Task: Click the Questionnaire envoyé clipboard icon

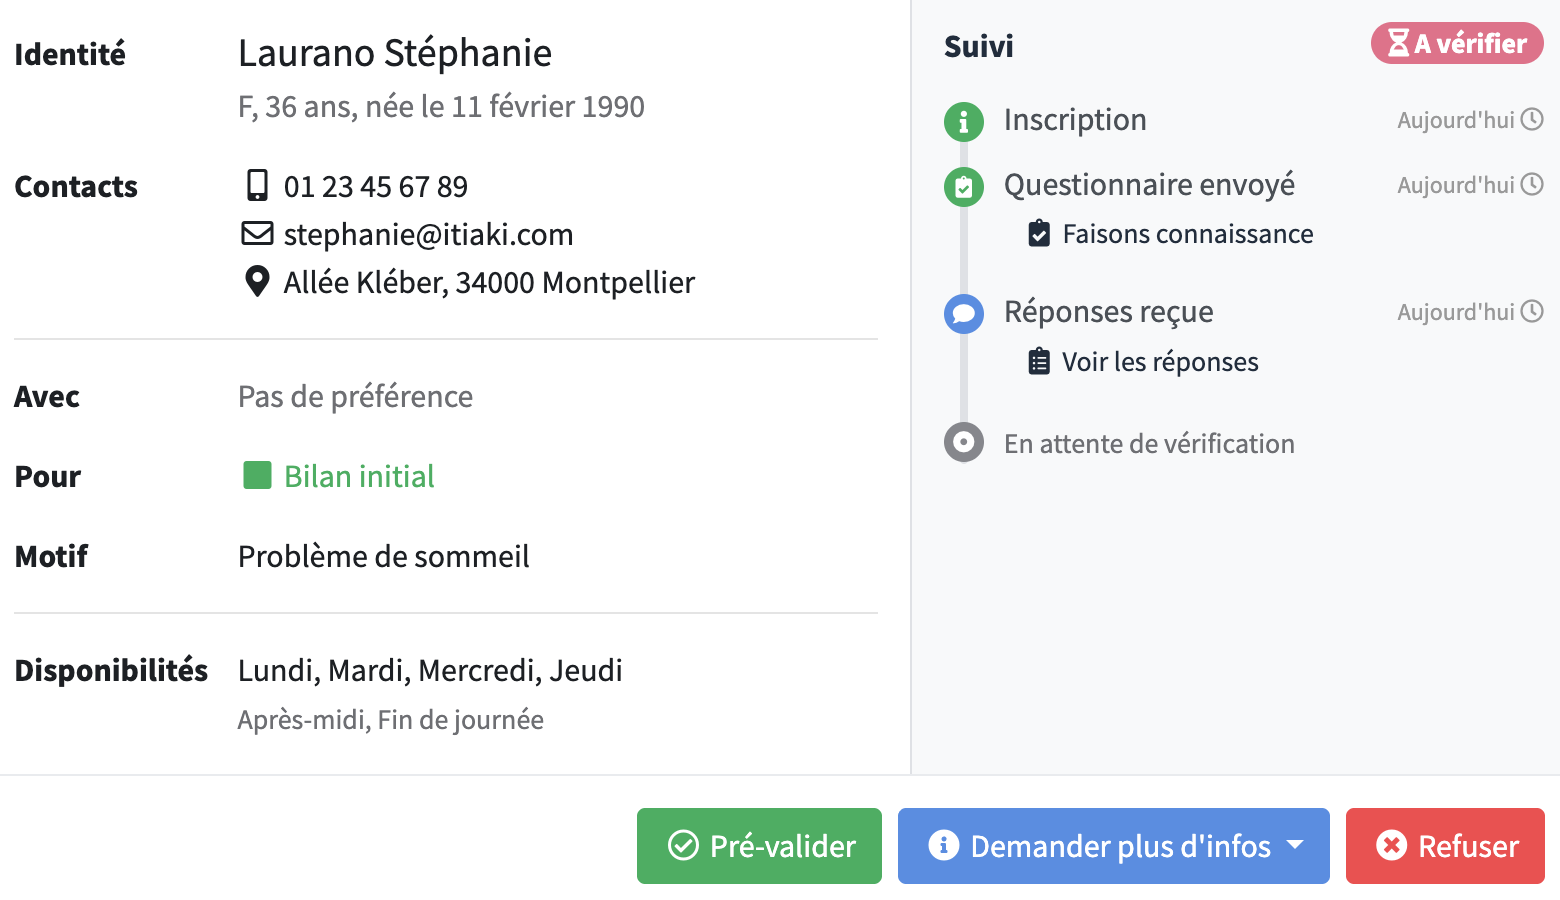Action: point(963,186)
